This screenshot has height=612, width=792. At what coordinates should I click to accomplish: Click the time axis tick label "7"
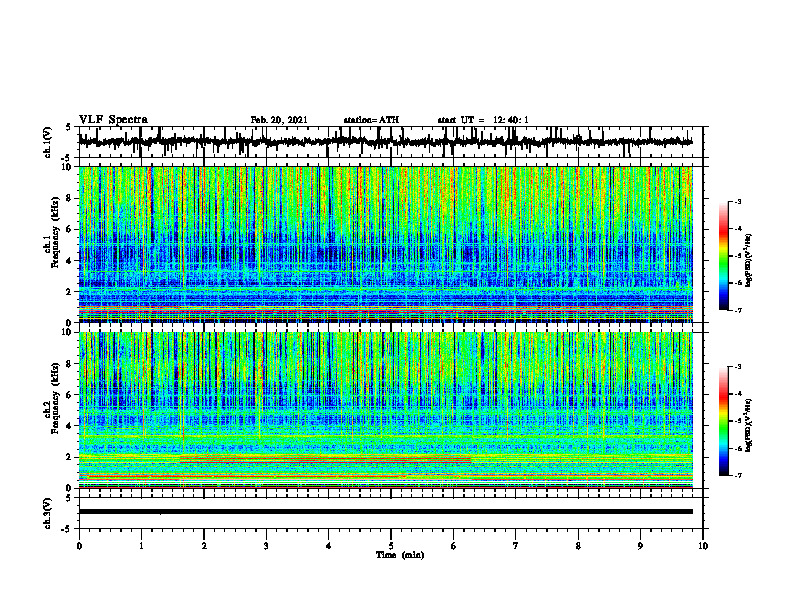(x=516, y=546)
